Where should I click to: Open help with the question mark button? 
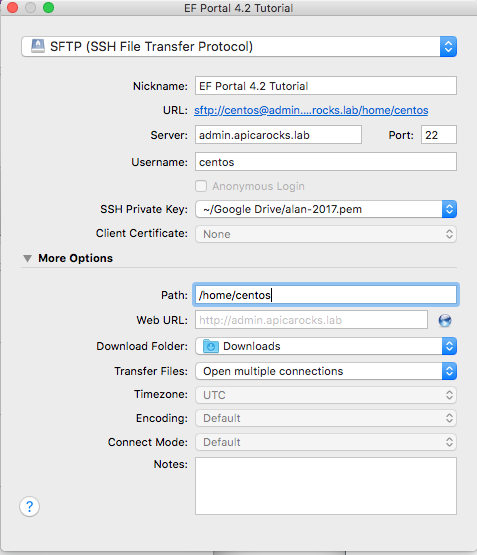tap(29, 506)
